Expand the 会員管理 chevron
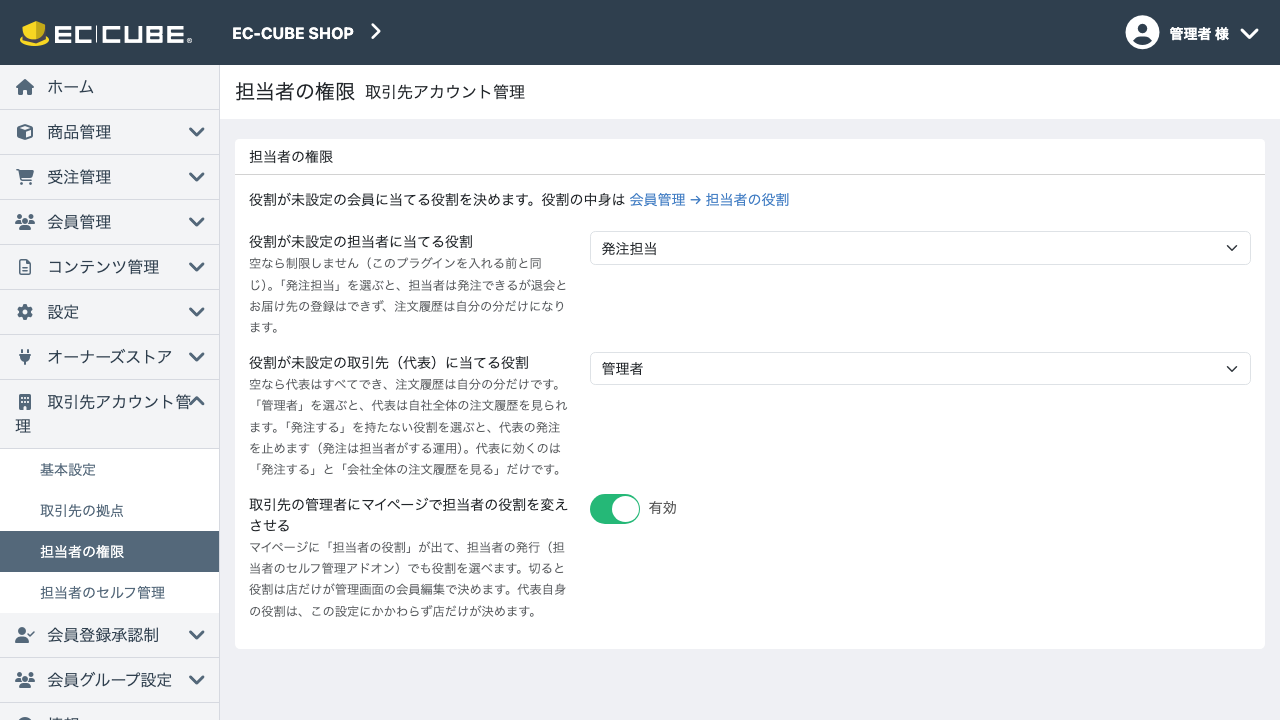The width and height of the screenshot is (1280, 720). click(197, 222)
